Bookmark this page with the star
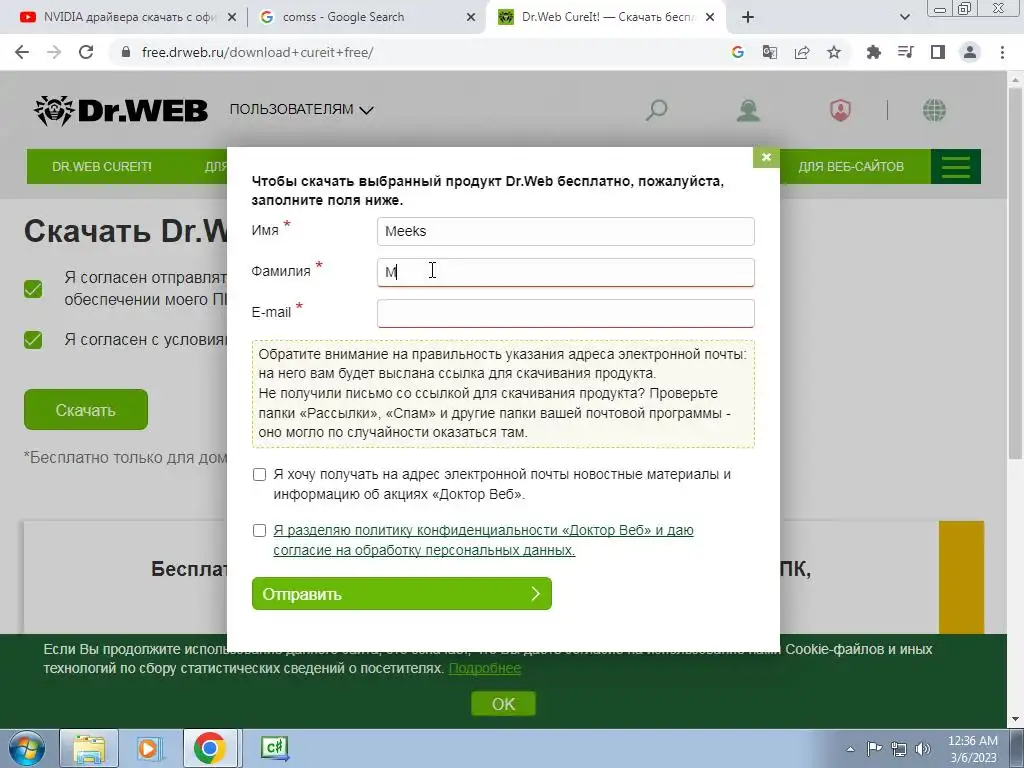The image size is (1024, 768). click(834, 52)
